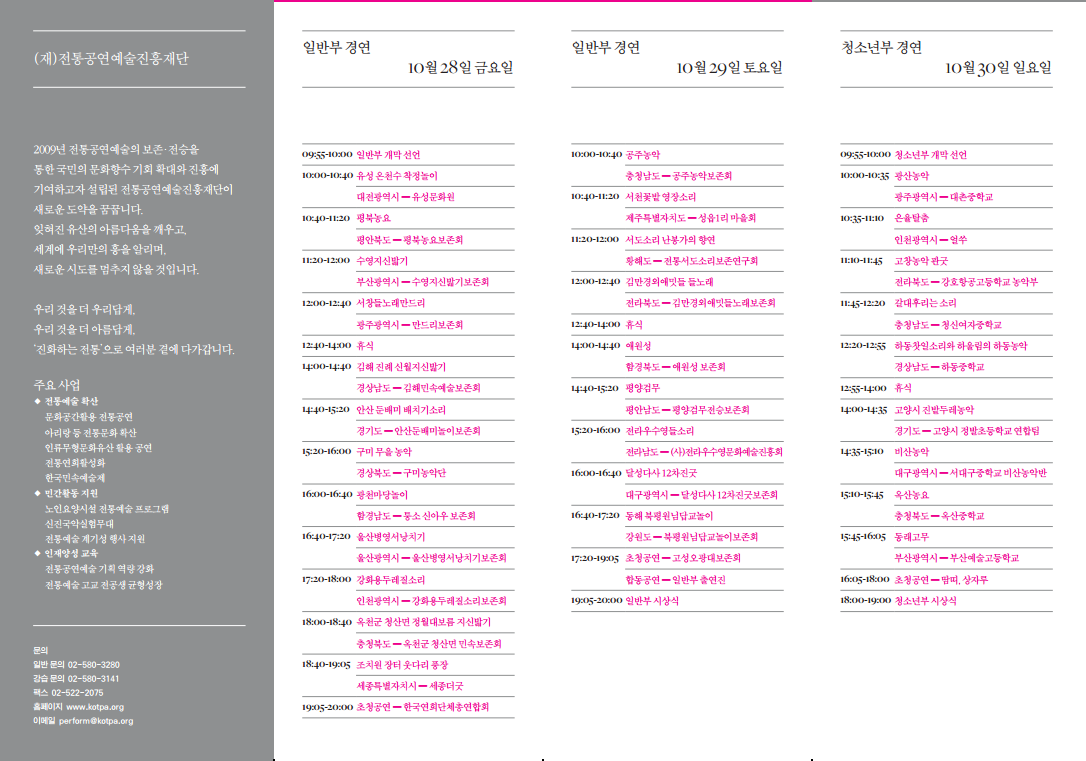Select the 02-580-3280 general inquiry number
The height and width of the screenshot is (761, 1086).
tap(96, 664)
